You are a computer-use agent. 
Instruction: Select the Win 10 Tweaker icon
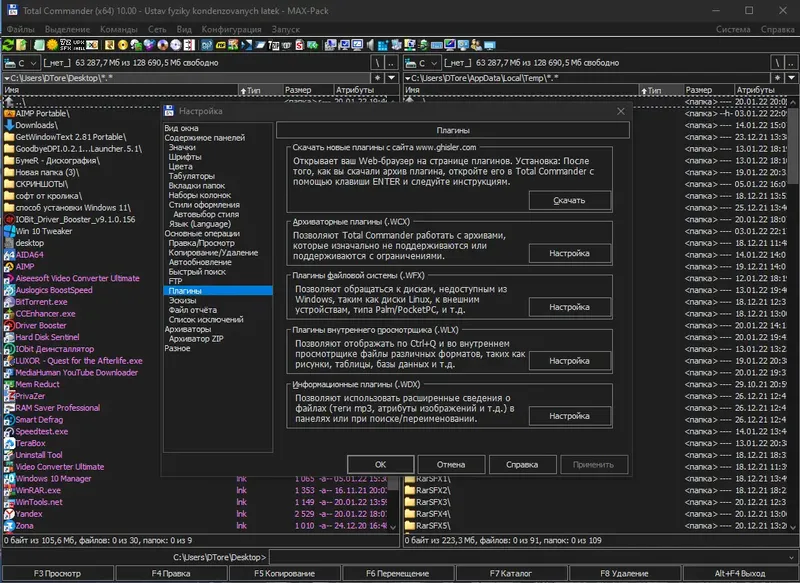(9, 231)
